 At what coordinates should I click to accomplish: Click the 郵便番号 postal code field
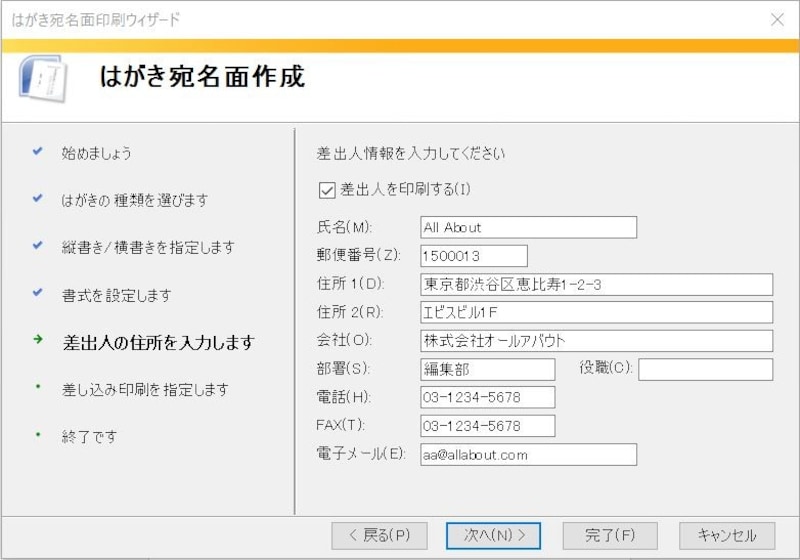473,256
